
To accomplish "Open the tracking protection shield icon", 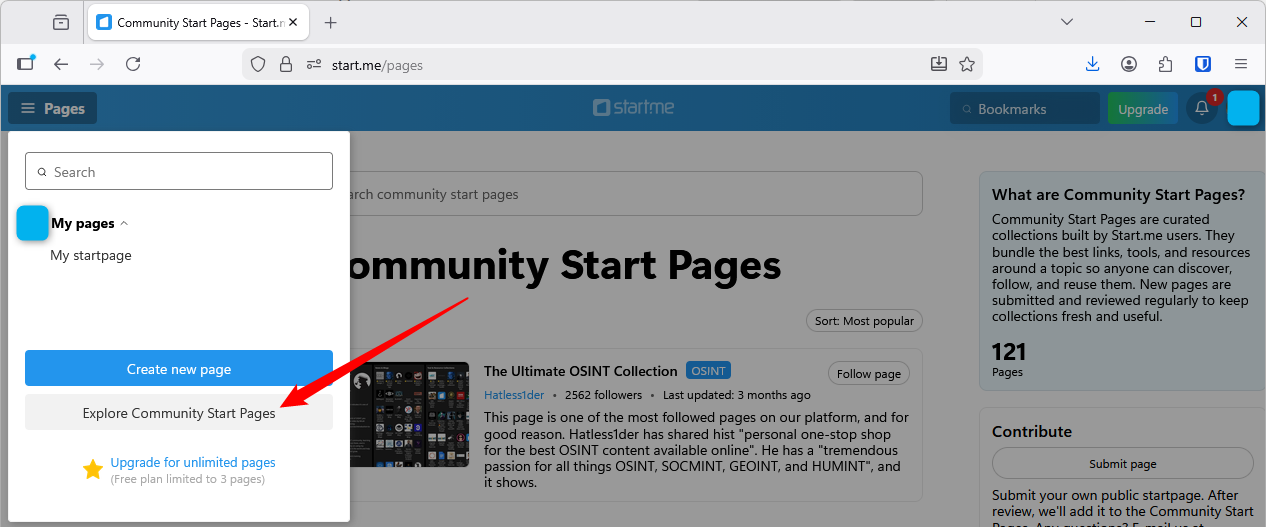I will click(258, 64).
